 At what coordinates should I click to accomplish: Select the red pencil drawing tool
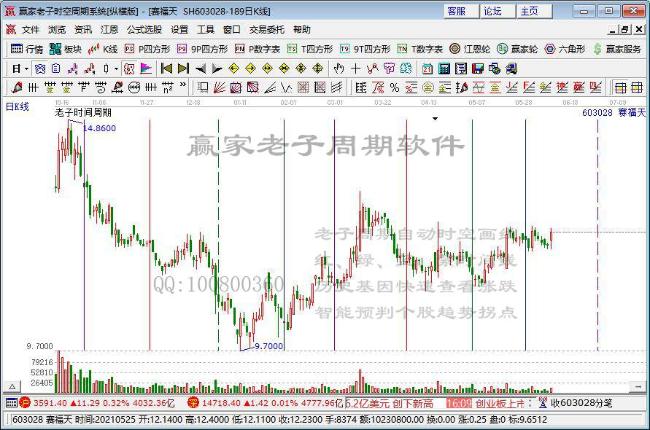(17, 87)
